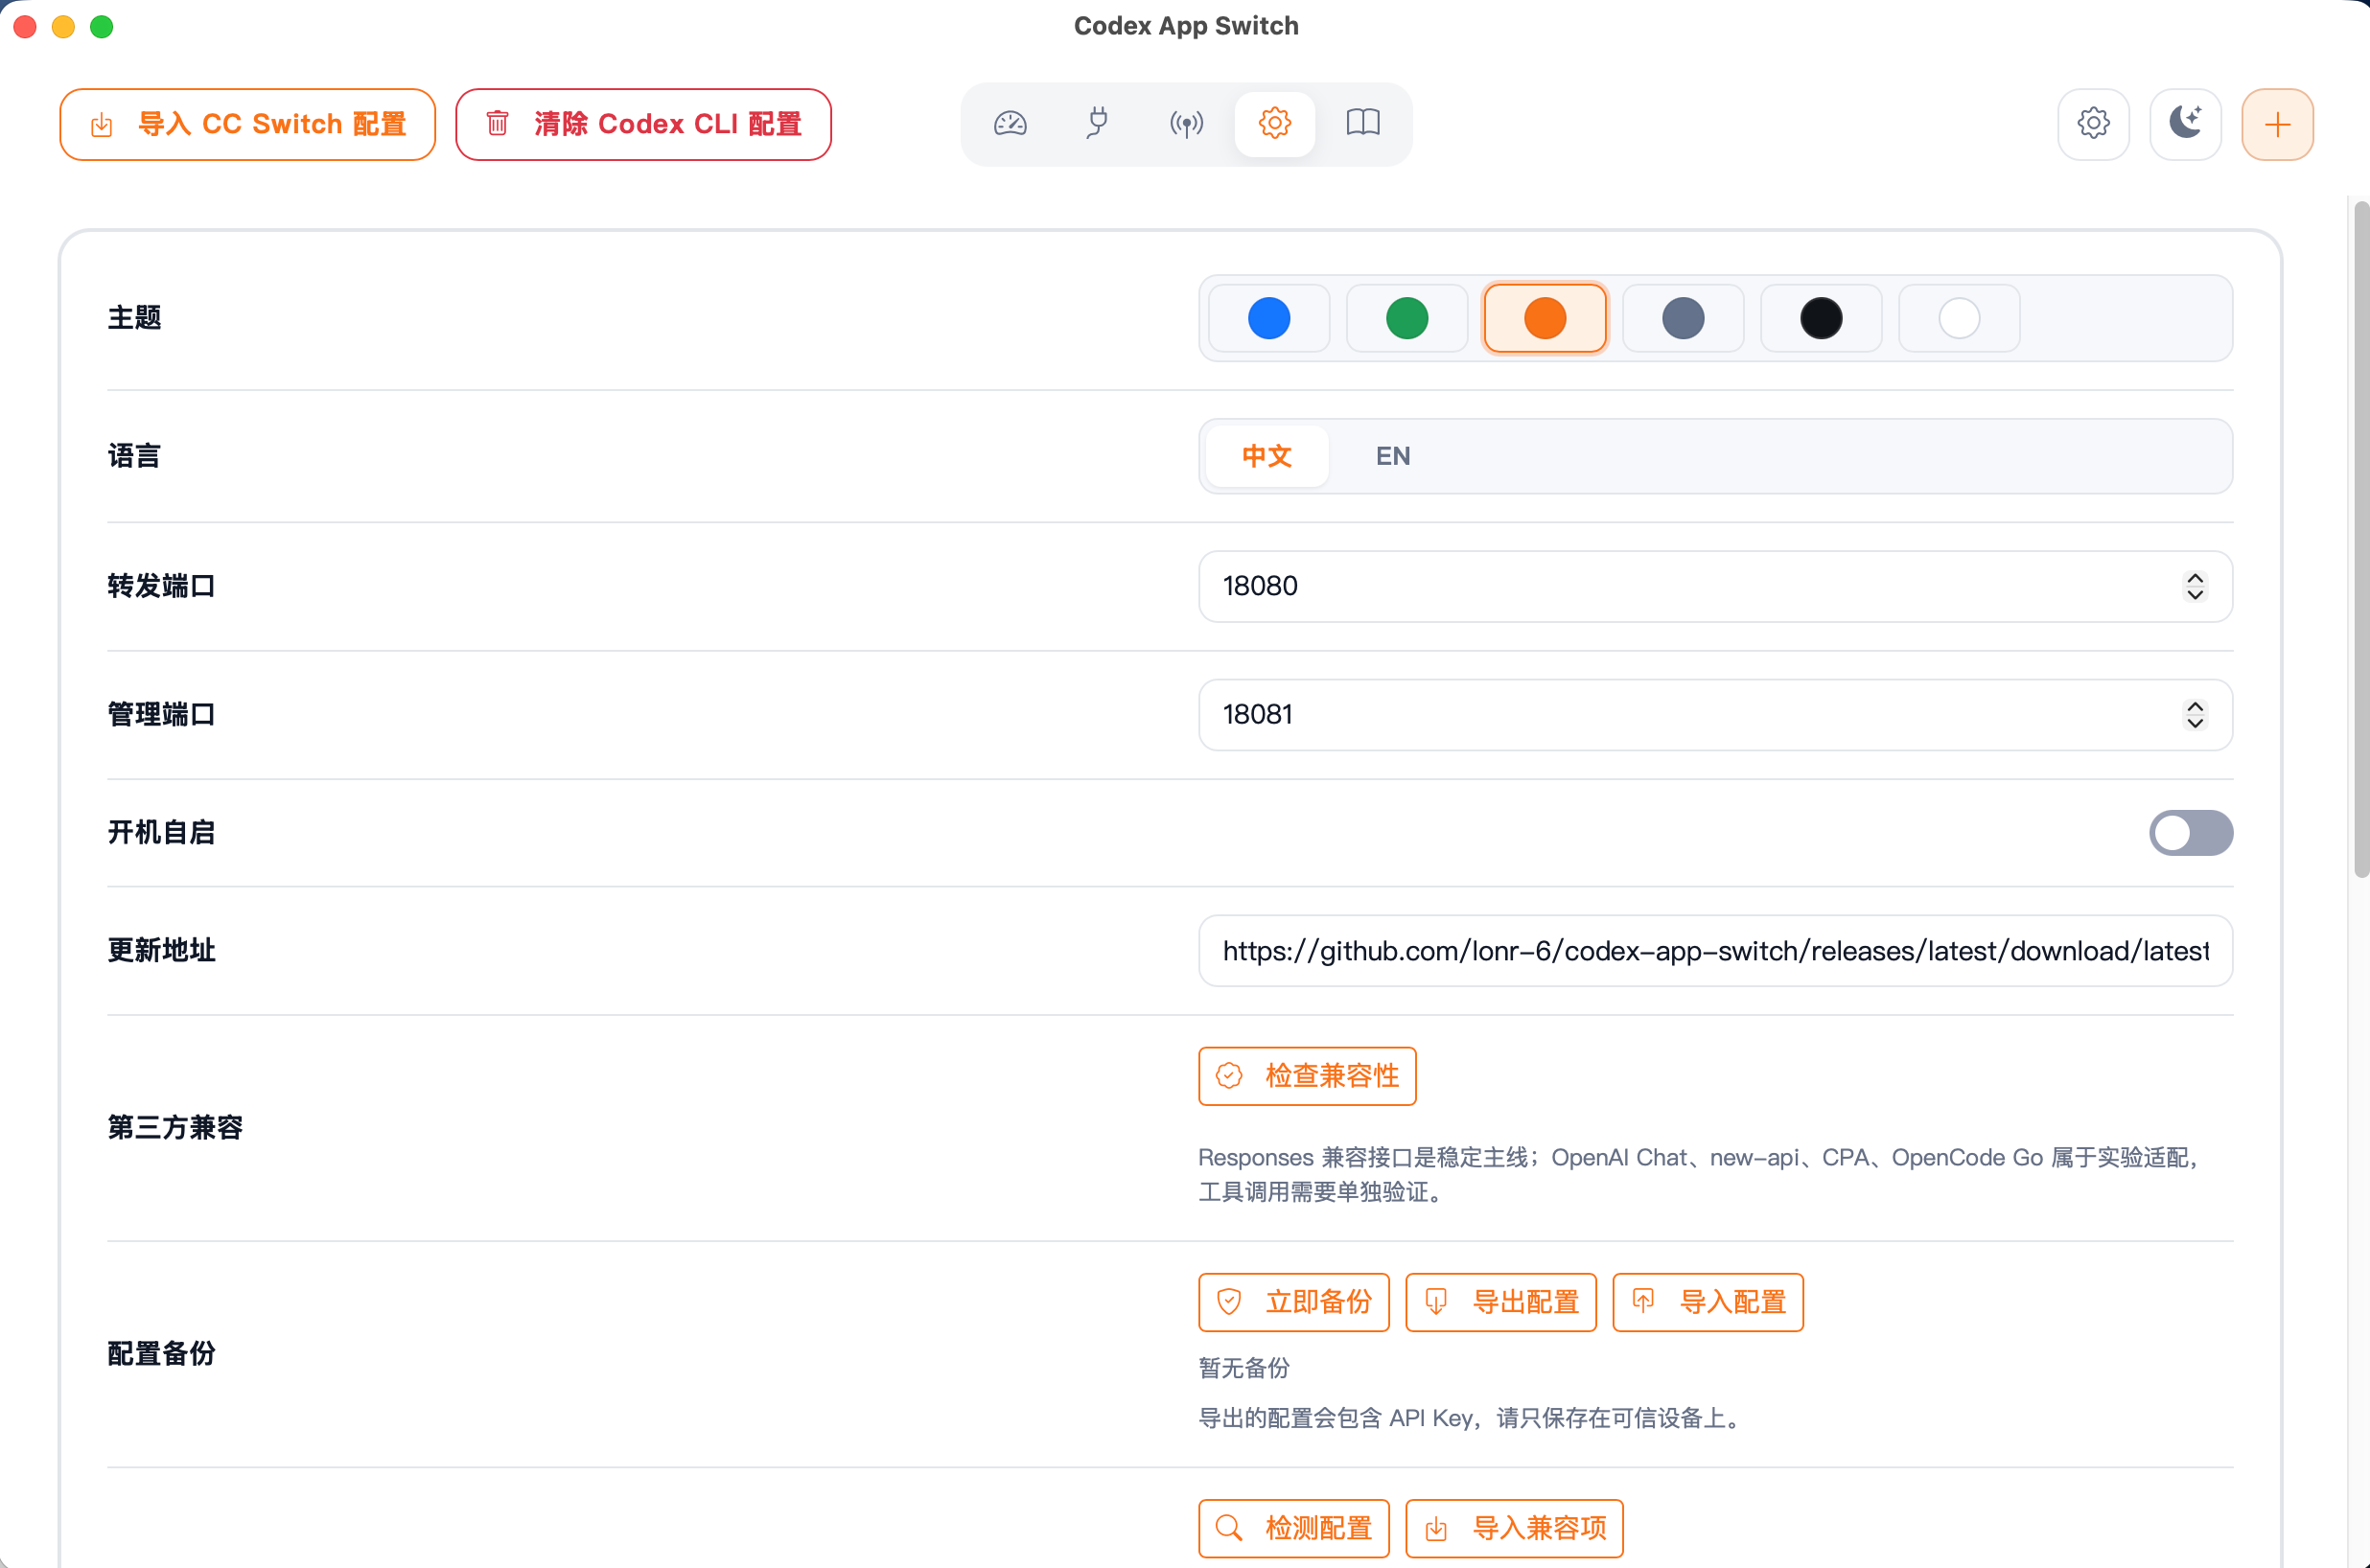Click the 开机自启 setting label

[x=161, y=833]
